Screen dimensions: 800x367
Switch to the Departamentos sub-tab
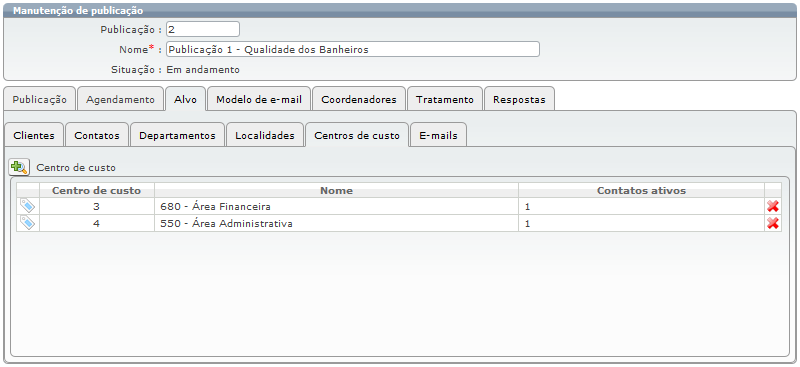point(177,135)
